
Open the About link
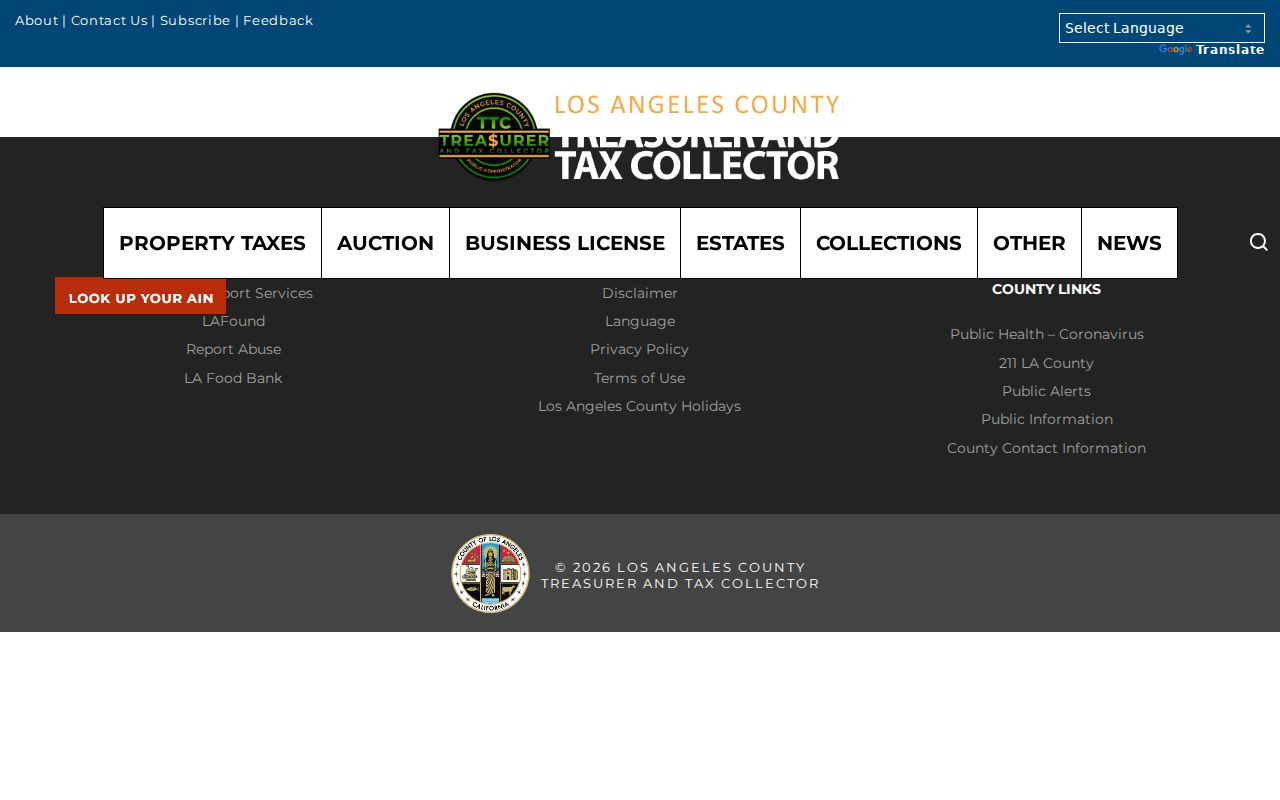pos(36,20)
